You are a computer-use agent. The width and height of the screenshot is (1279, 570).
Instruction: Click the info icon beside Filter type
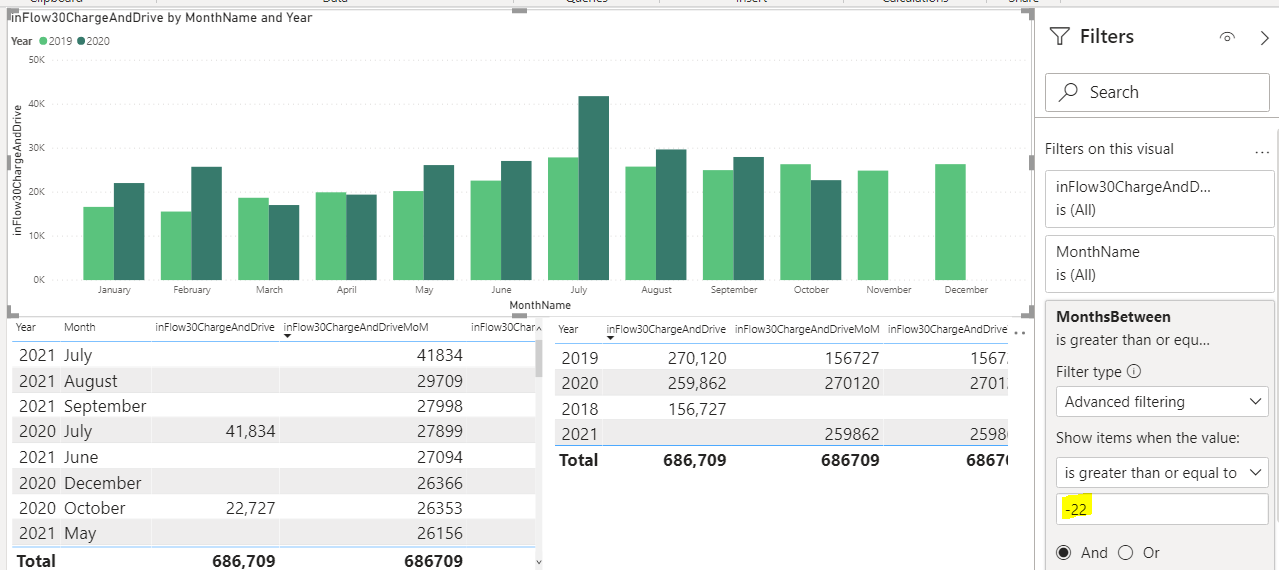pyautogui.click(x=1134, y=371)
